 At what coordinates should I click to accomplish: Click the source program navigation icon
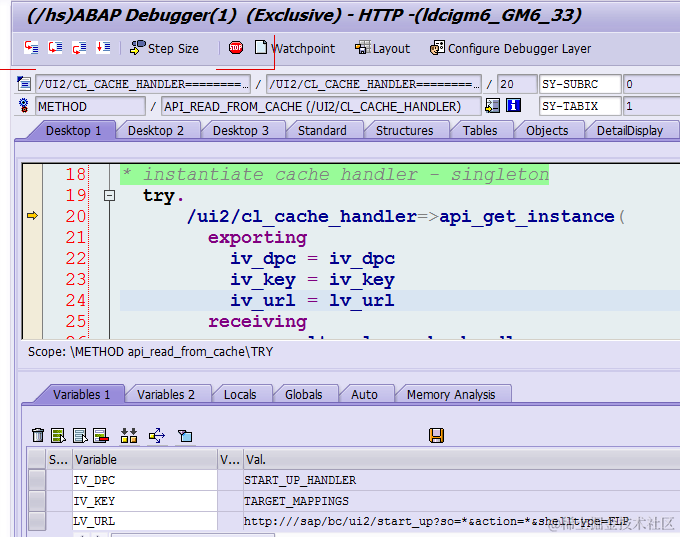24,83
